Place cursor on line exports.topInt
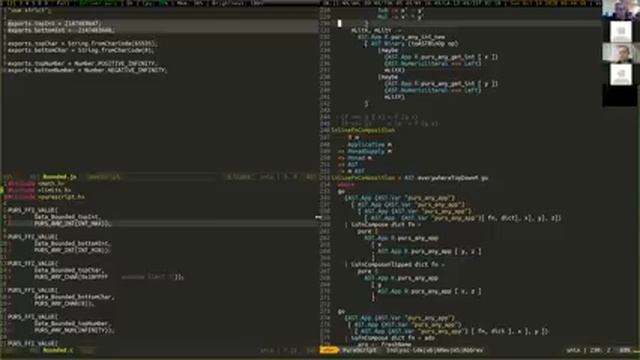Screen dimensions: 640x360 54,24
